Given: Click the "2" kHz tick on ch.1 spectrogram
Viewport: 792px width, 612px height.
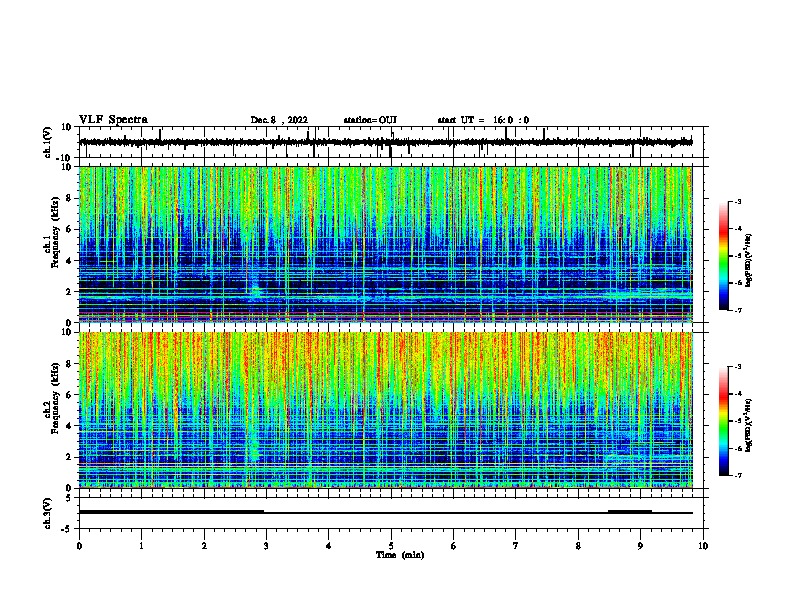Looking at the screenshot, I should coord(69,292).
